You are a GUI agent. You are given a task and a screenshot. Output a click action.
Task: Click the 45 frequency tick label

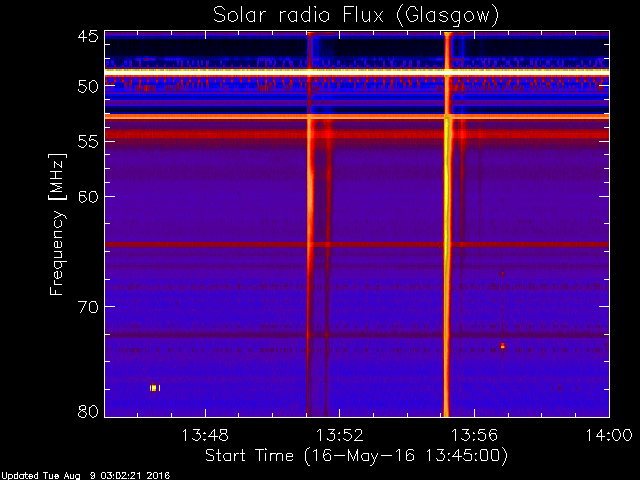pyautogui.click(x=88, y=36)
